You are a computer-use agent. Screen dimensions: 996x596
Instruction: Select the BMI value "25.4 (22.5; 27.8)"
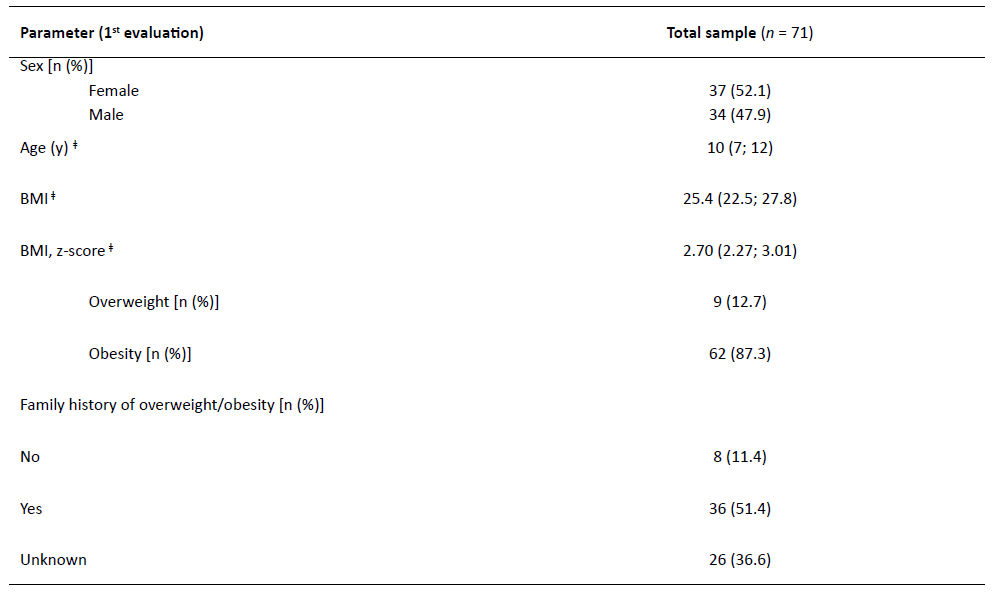pyautogui.click(x=739, y=199)
